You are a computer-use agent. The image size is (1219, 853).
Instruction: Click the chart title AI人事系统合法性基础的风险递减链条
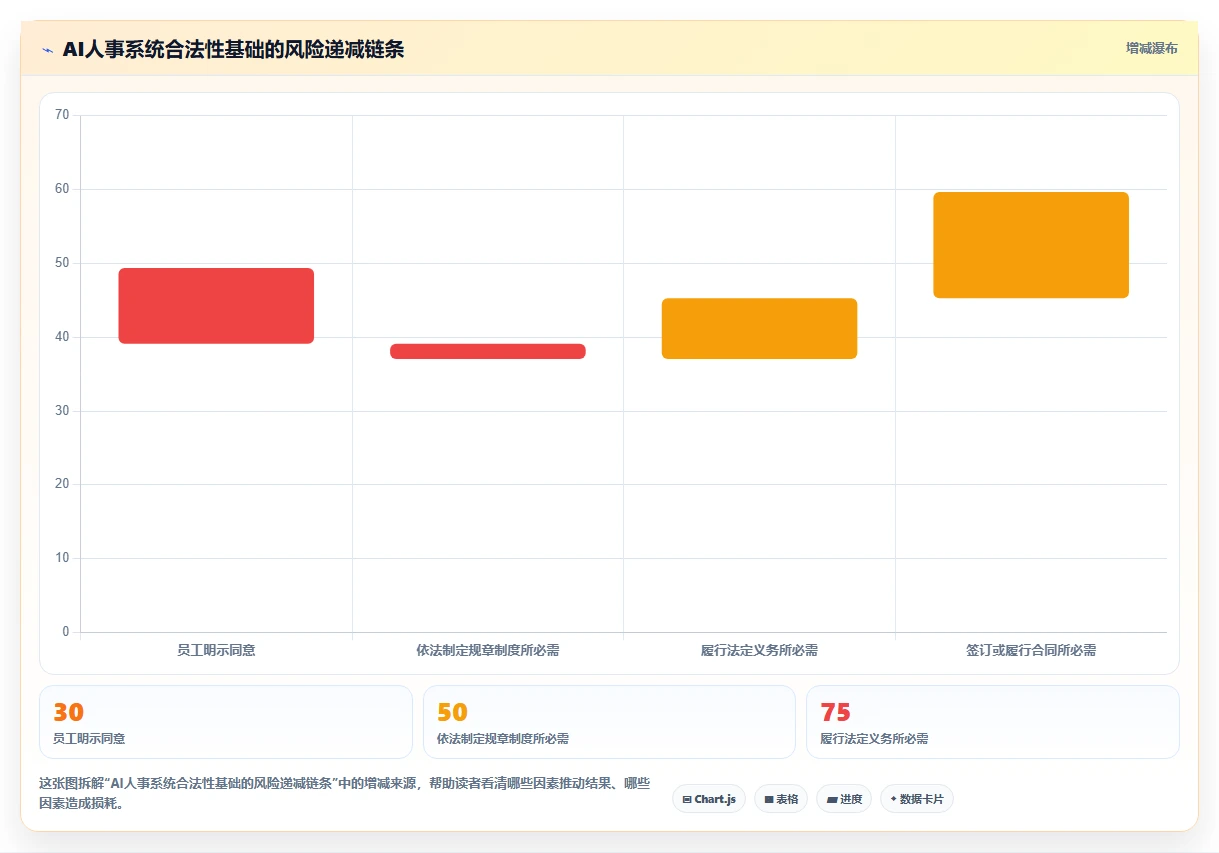[x=233, y=49]
